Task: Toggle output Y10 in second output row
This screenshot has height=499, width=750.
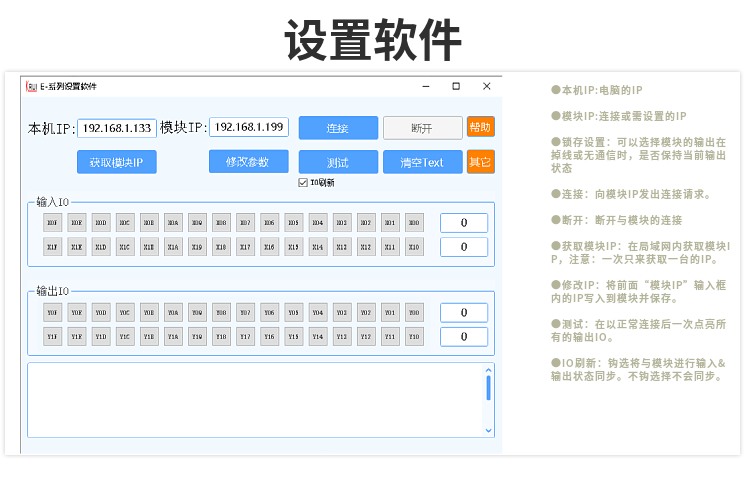Action: click(x=414, y=337)
